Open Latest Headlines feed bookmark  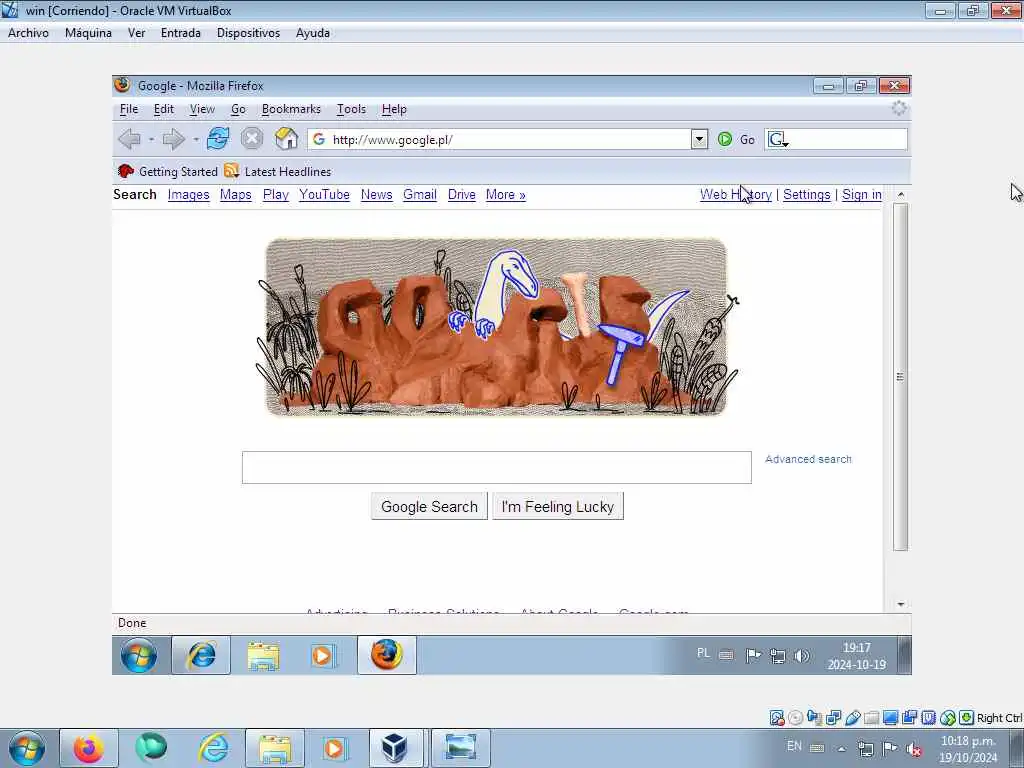tap(278, 172)
